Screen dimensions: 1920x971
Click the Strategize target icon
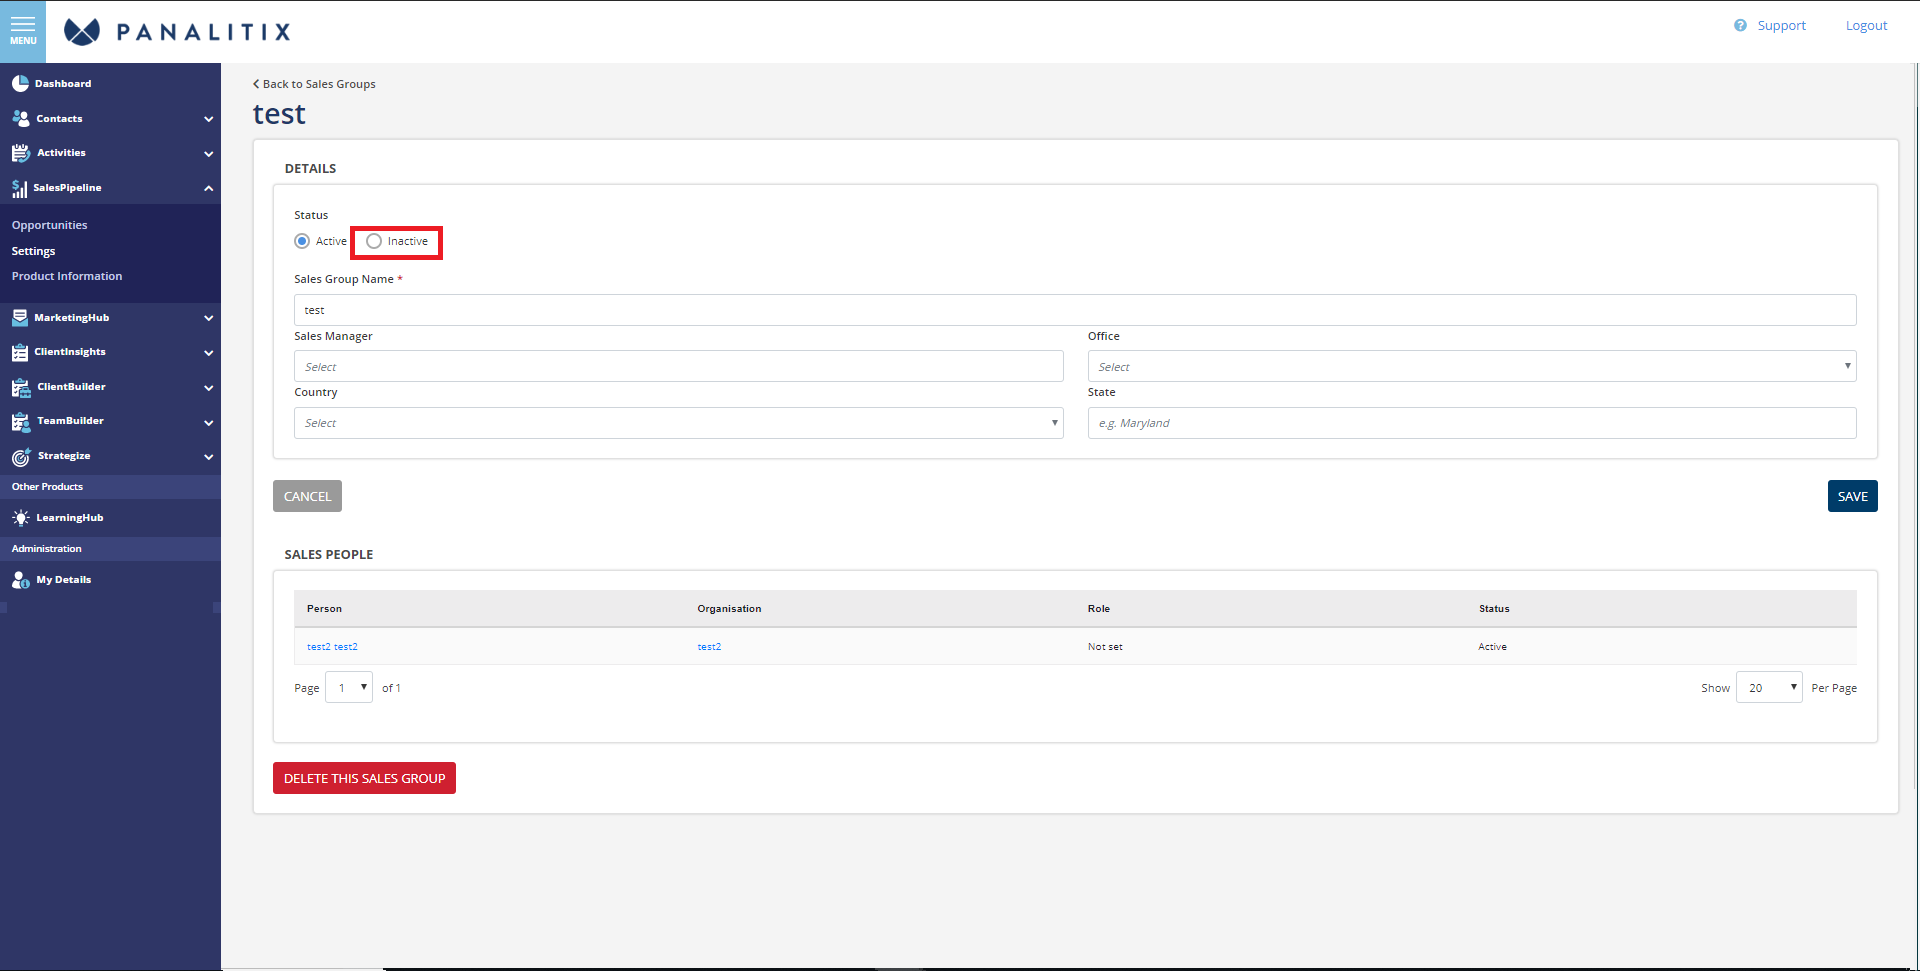(x=20, y=457)
